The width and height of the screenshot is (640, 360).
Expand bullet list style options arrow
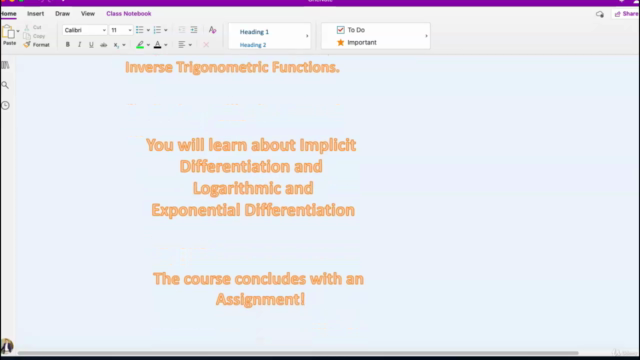tap(148, 30)
